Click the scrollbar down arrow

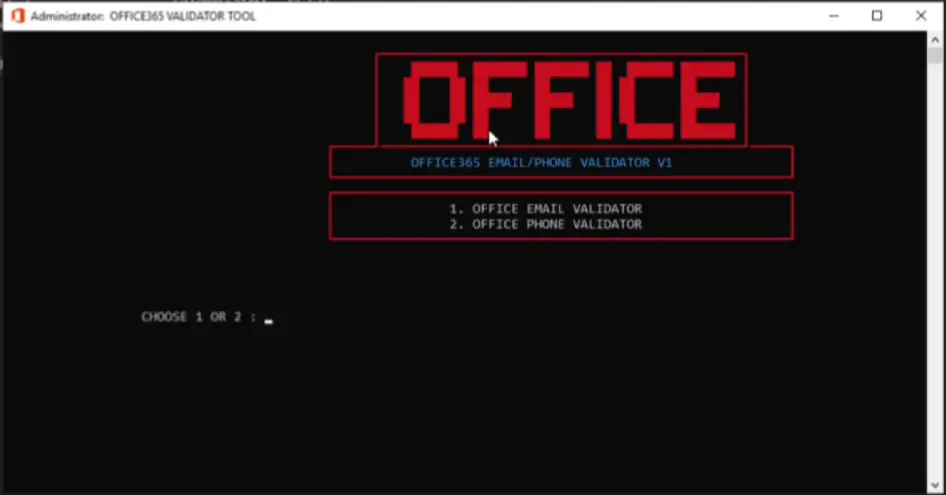pos(935,485)
